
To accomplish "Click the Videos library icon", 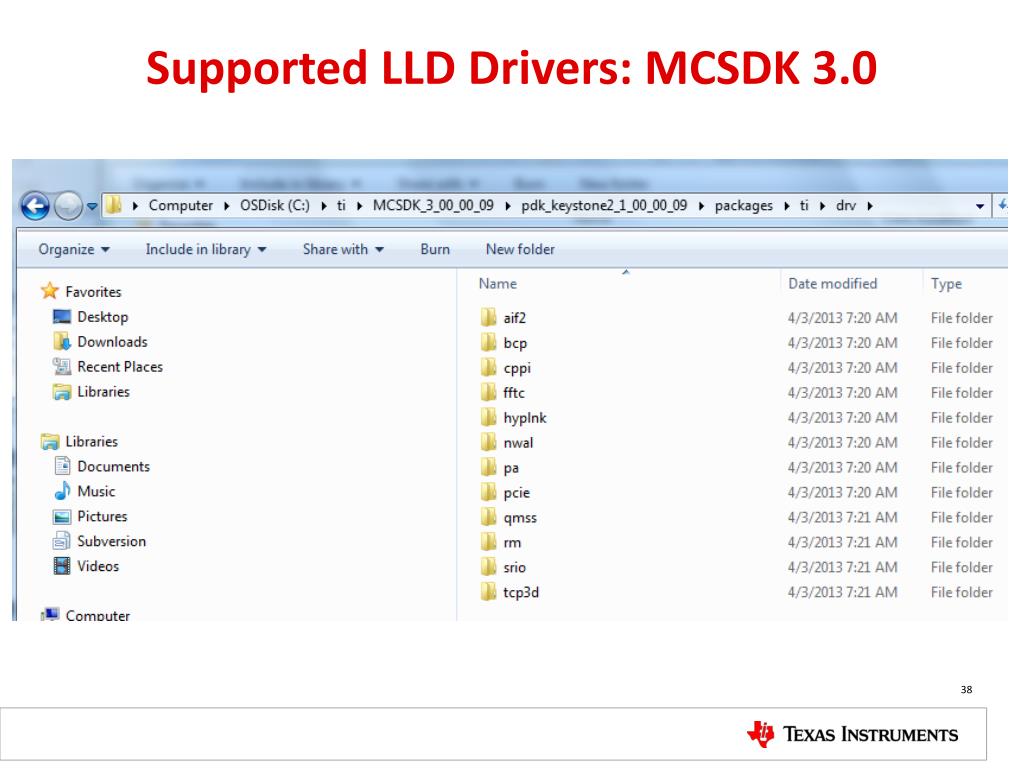I will tap(62, 566).
